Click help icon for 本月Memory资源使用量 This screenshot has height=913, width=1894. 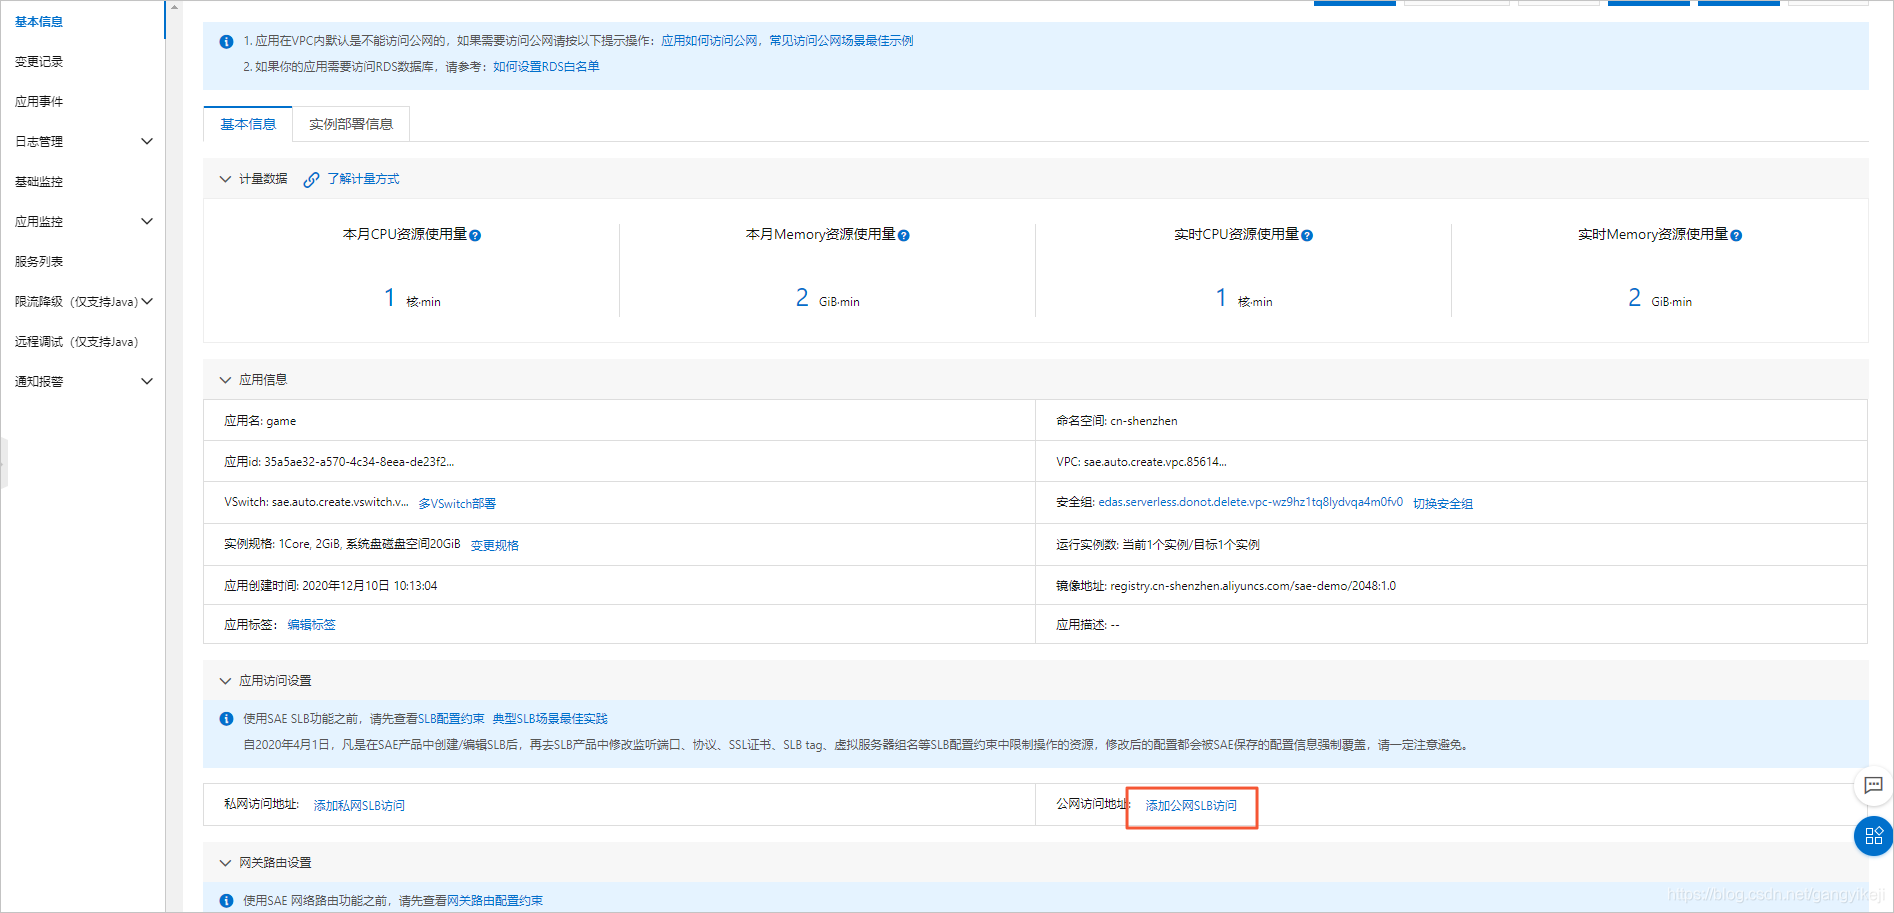[x=903, y=236]
